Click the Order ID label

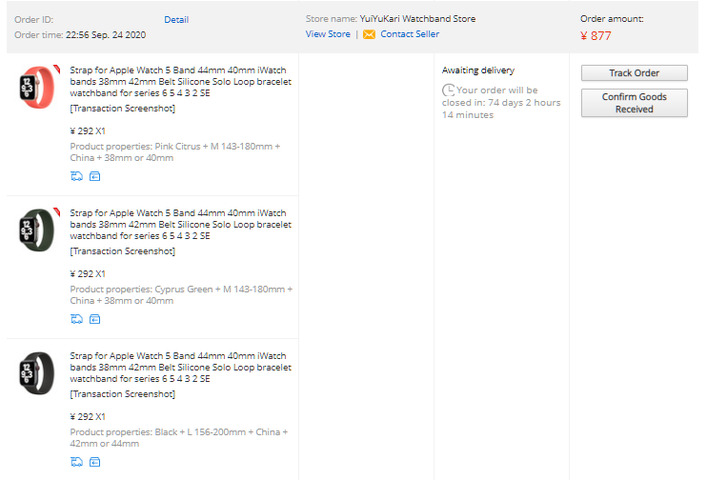click(34, 20)
